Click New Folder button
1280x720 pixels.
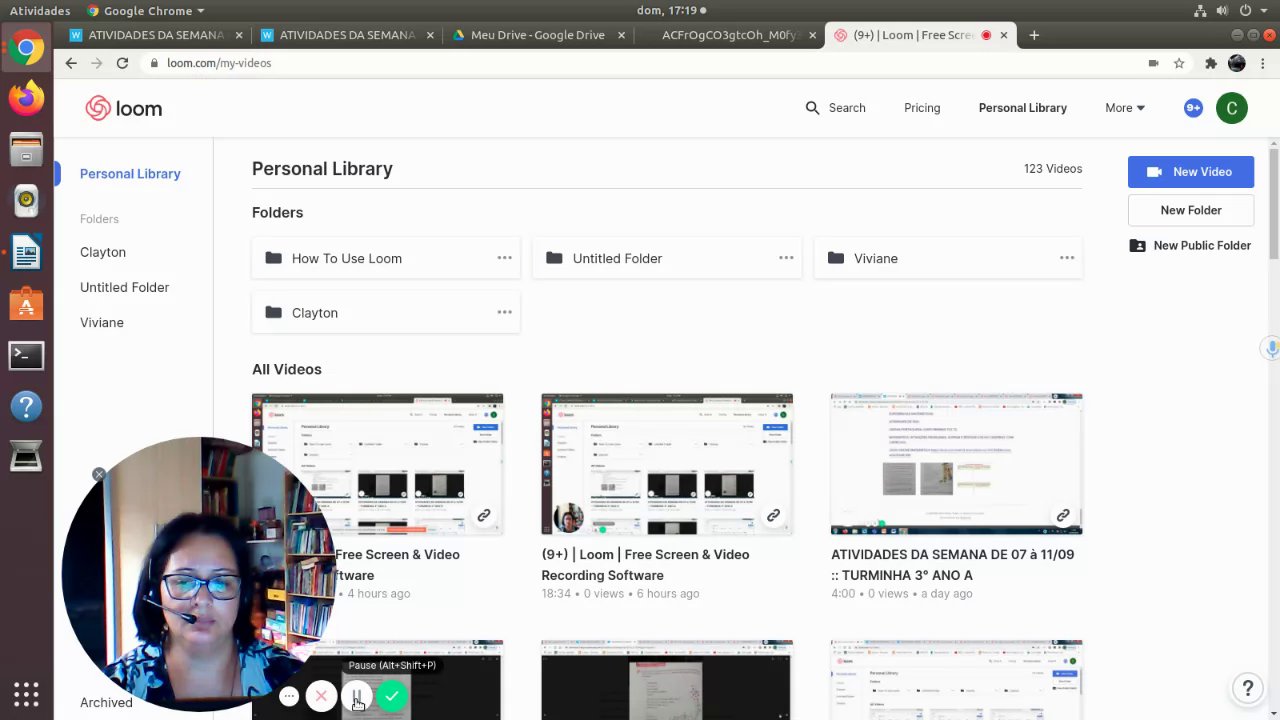[x=1191, y=210]
